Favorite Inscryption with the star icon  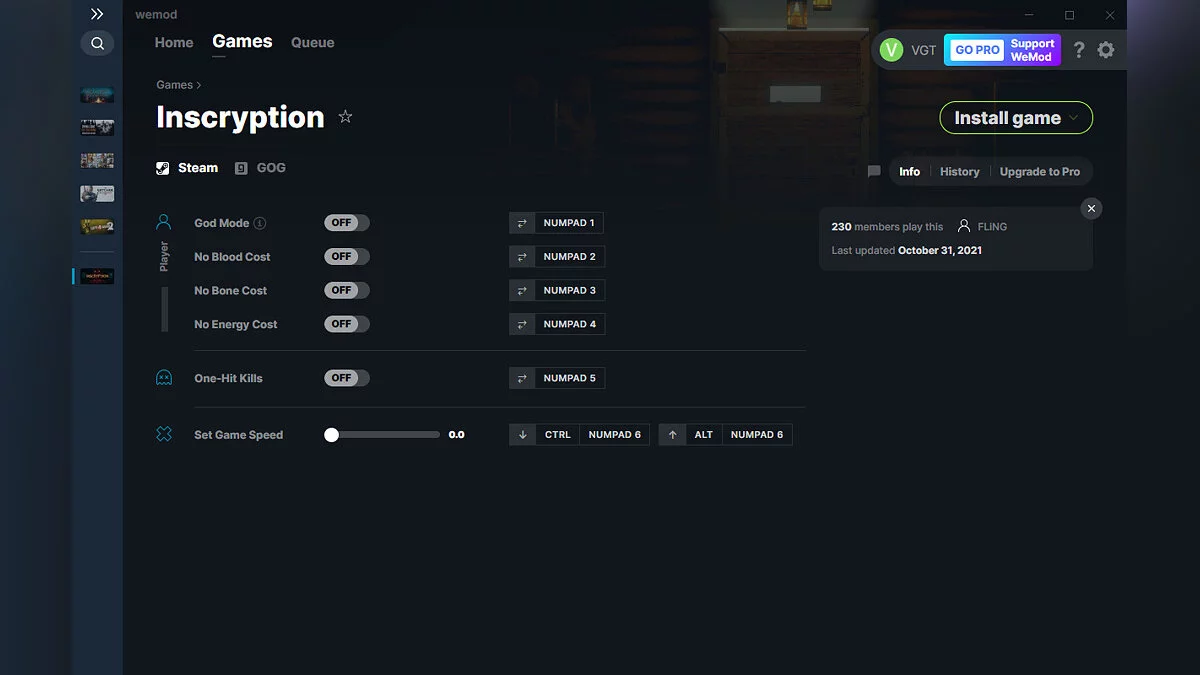pos(345,117)
